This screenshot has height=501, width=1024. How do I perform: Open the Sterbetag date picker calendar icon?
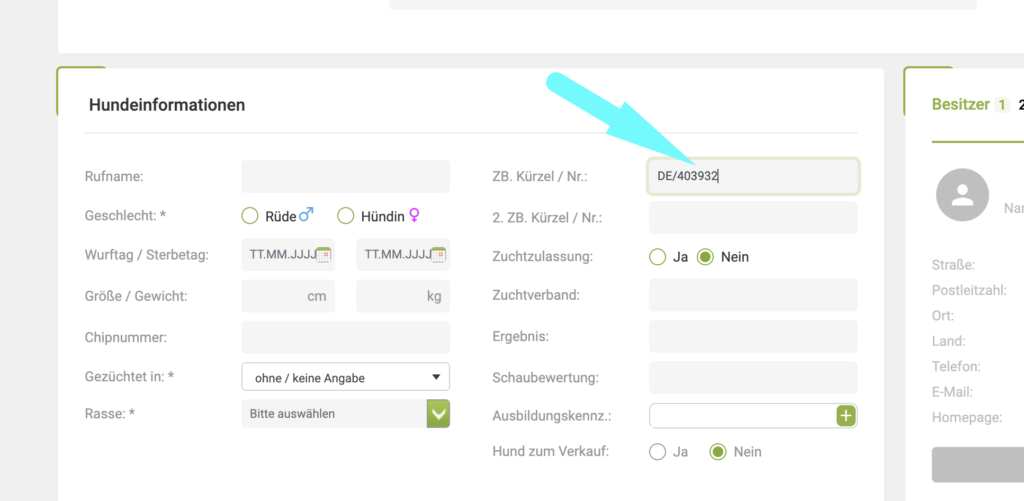tap(438, 255)
